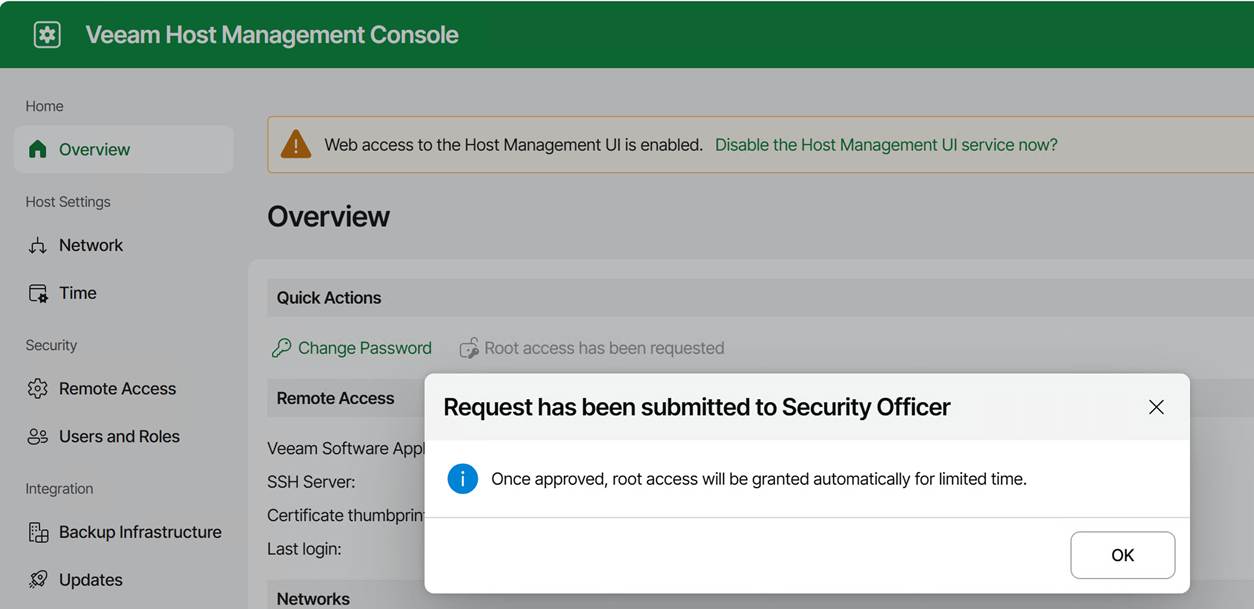The height and width of the screenshot is (609, 1254).
Task: Click the Network icon in sidebar
Action: coord(38,246)
